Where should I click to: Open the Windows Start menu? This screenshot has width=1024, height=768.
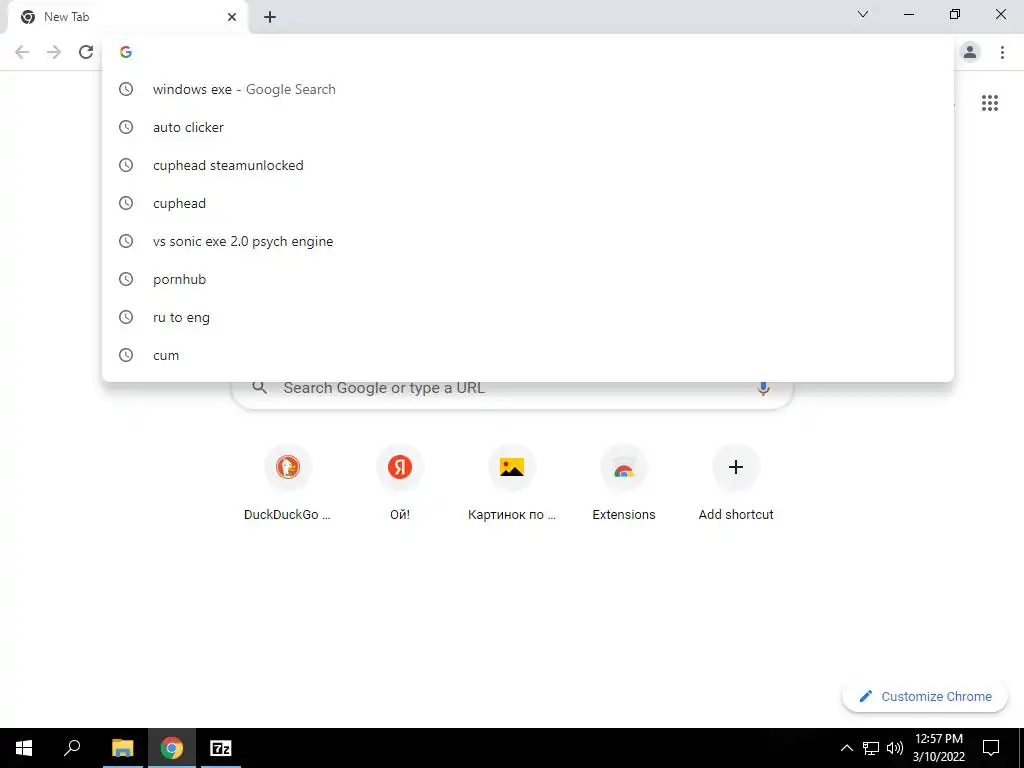point(24,748)
